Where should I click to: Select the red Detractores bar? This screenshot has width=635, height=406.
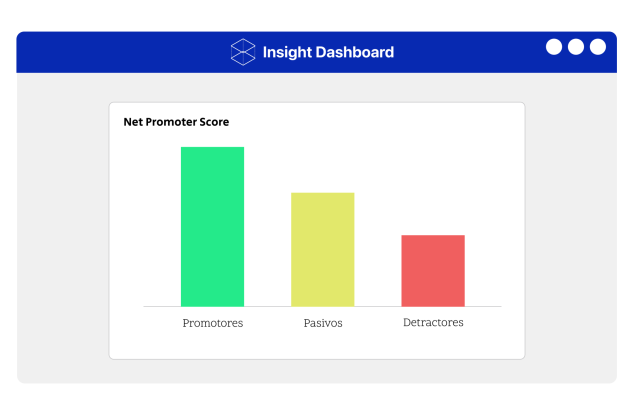[433, 271]
